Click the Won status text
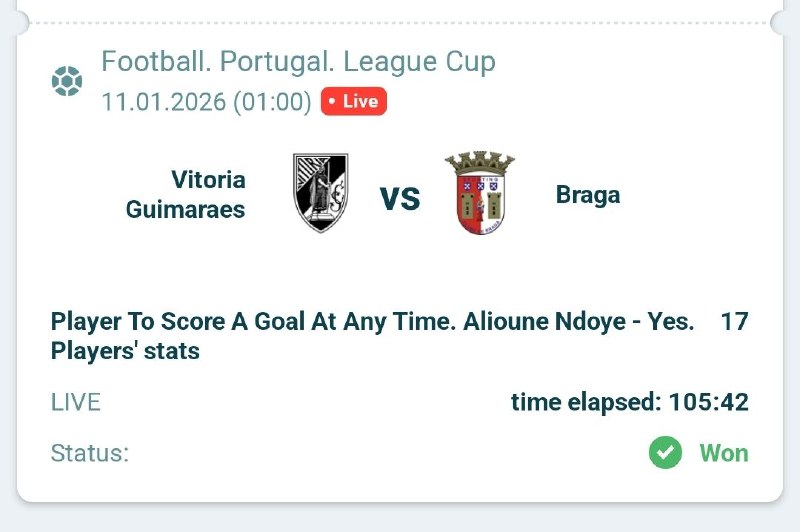 [x=723, y=453]
